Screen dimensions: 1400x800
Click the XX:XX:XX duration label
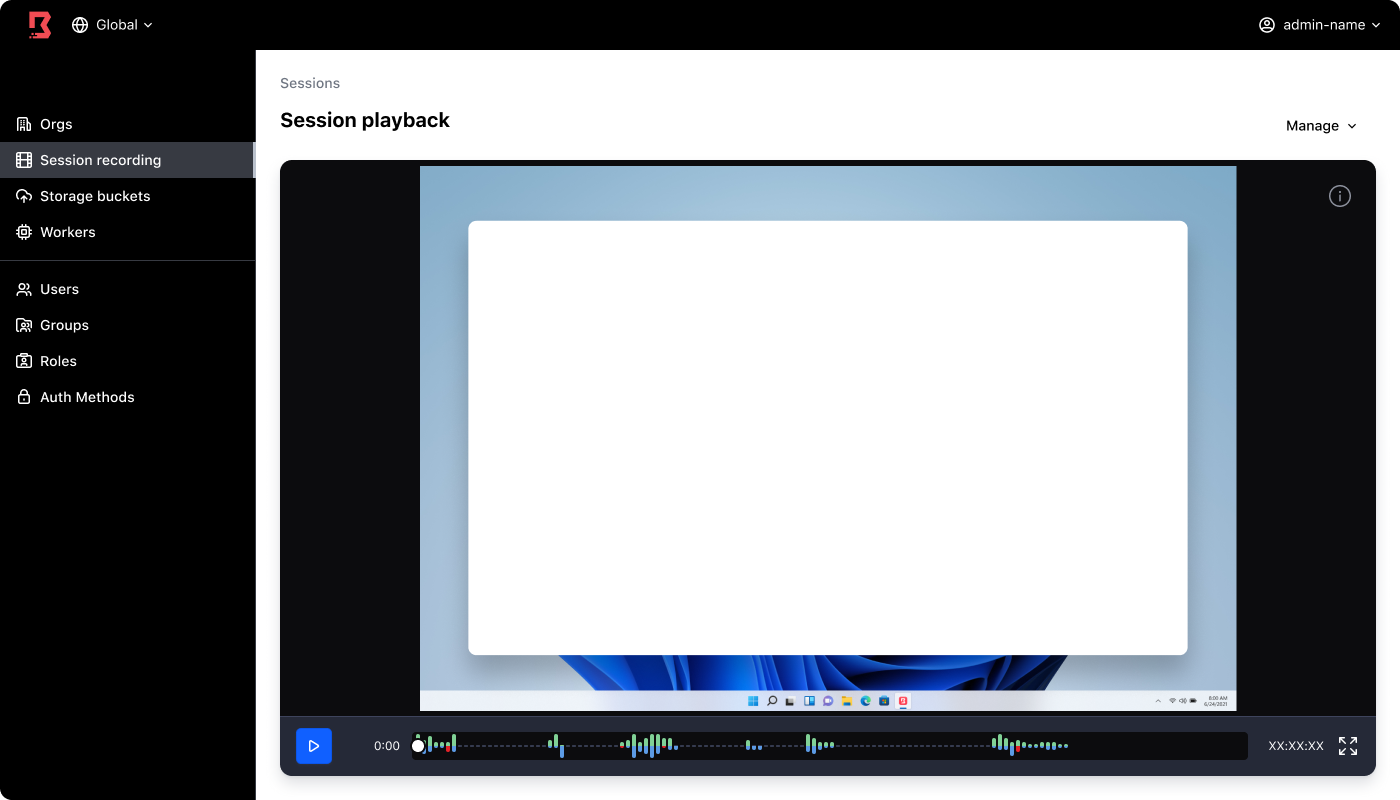pos(1296,746)
